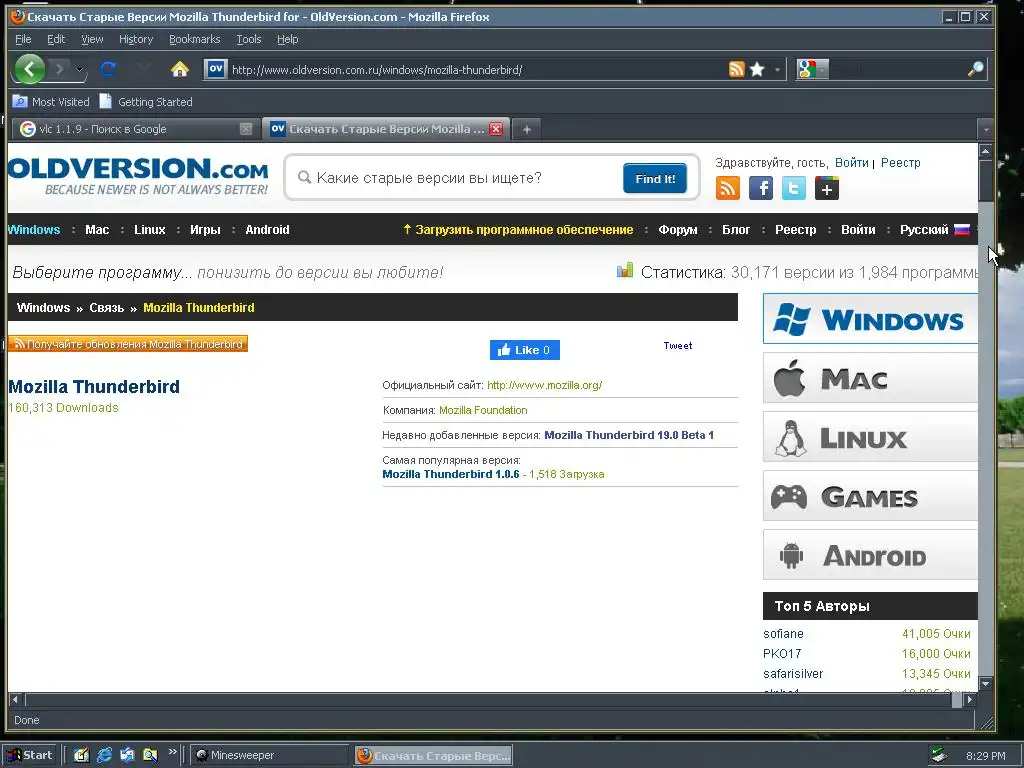Click the Связь breadcrumb link
This screenshot has width=1024, height=768.
[106, 308]
